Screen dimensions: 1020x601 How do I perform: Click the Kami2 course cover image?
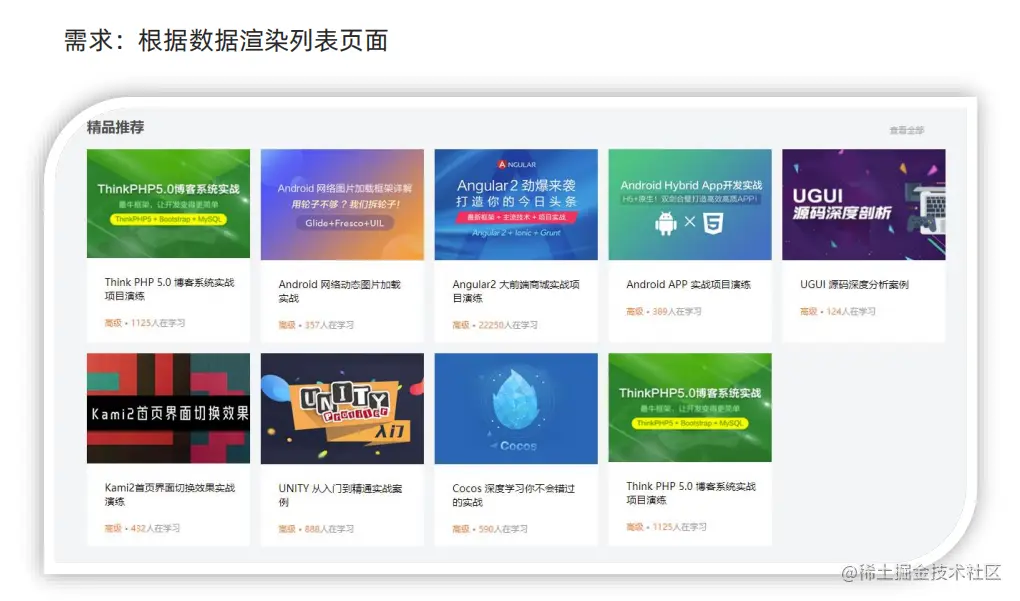coord(167,407)
